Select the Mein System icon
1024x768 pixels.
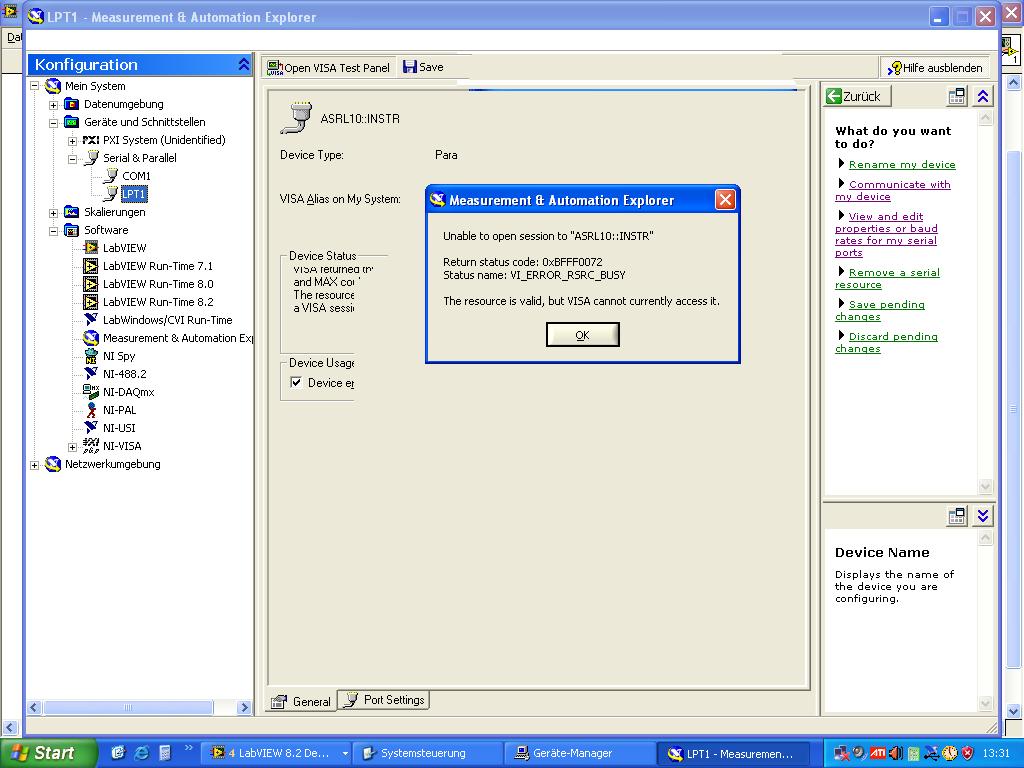click(53, 86)
